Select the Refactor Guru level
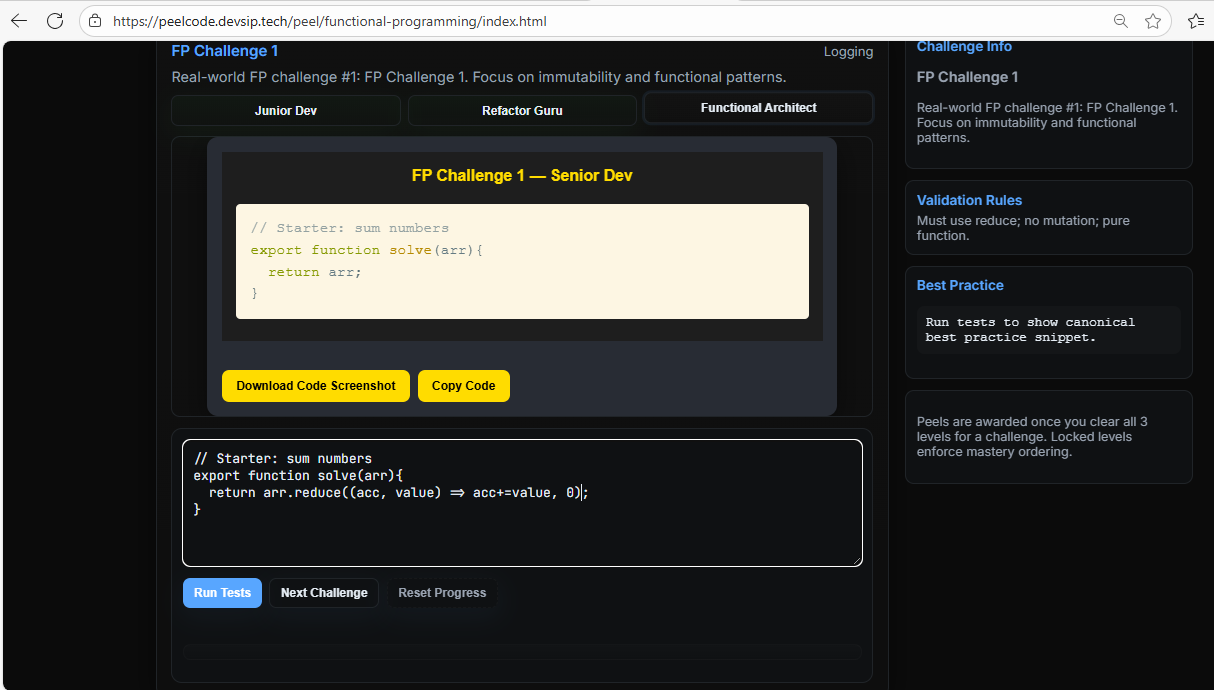 click(521, 110)
